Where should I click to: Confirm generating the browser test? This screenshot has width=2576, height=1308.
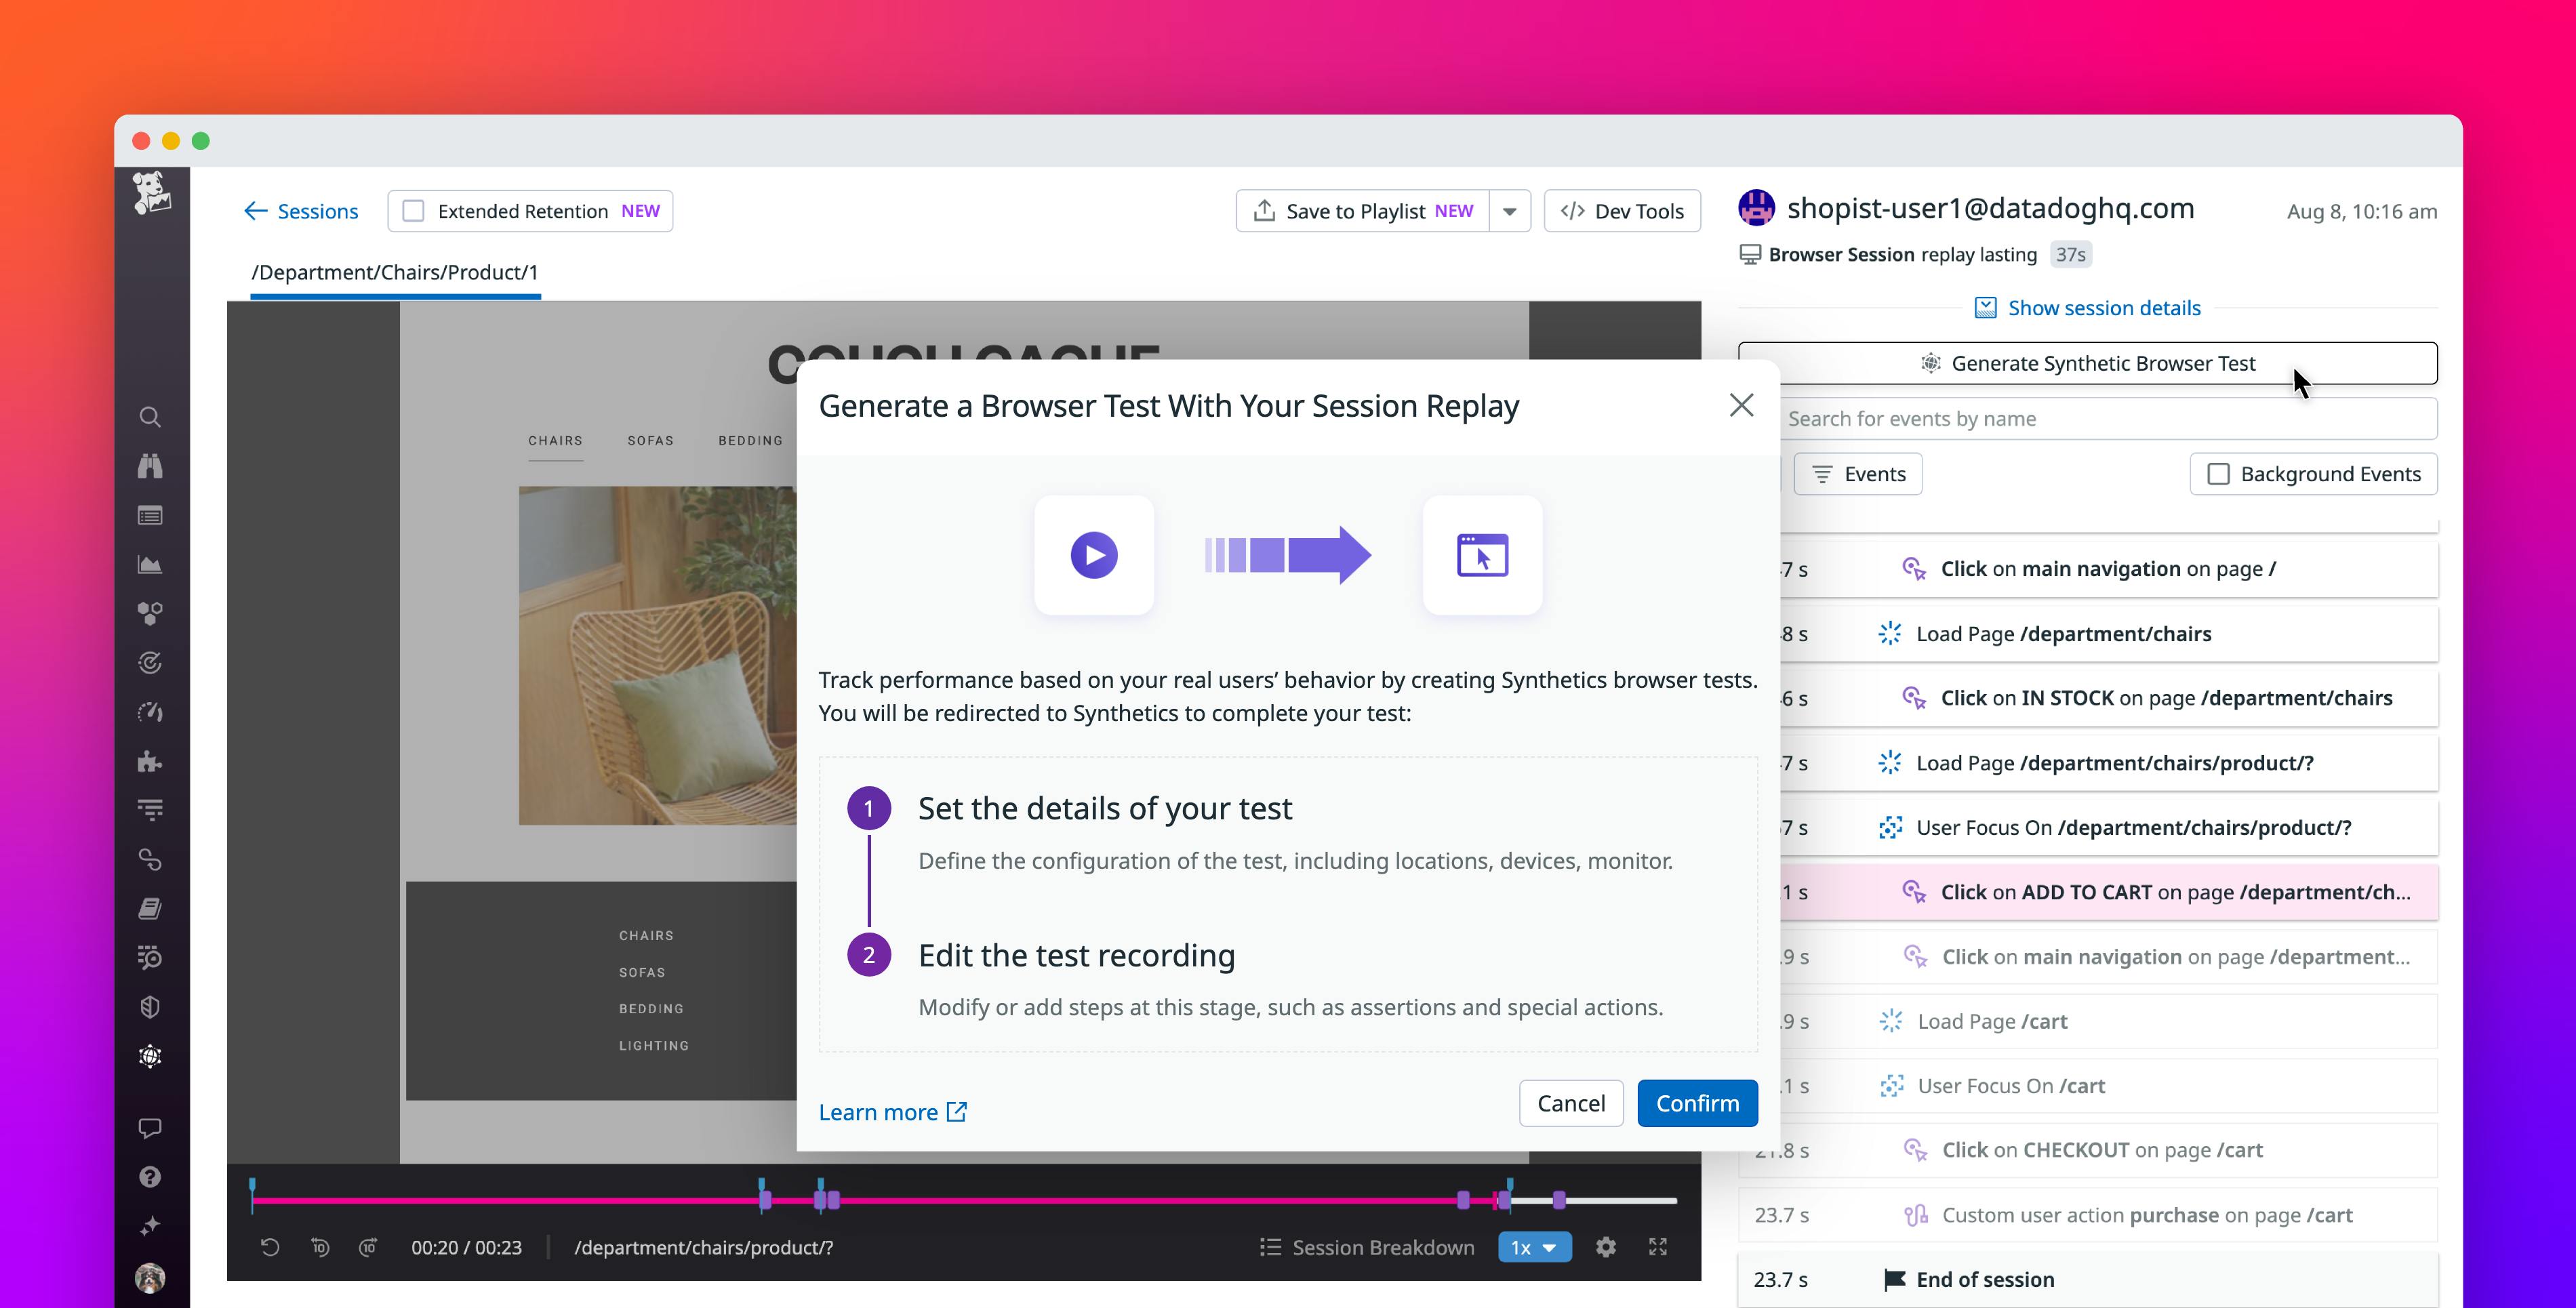(1698, 1103)
